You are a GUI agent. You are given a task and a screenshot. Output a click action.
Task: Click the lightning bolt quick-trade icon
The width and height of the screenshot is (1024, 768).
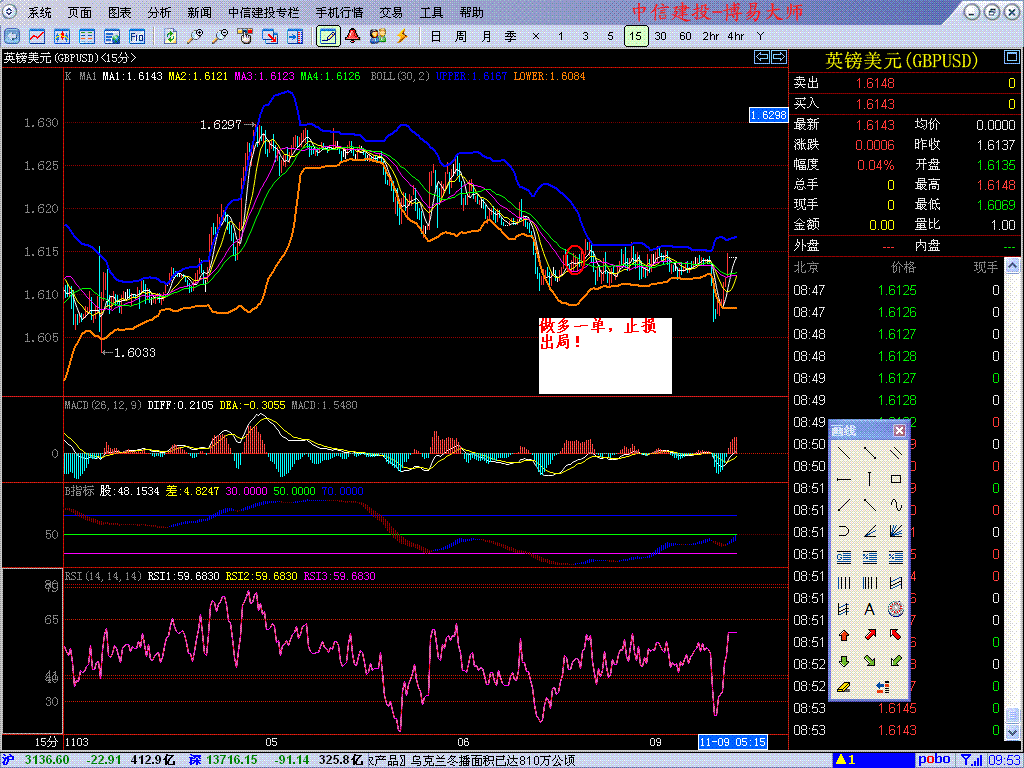pyautogui.click(x=402, y=36)
